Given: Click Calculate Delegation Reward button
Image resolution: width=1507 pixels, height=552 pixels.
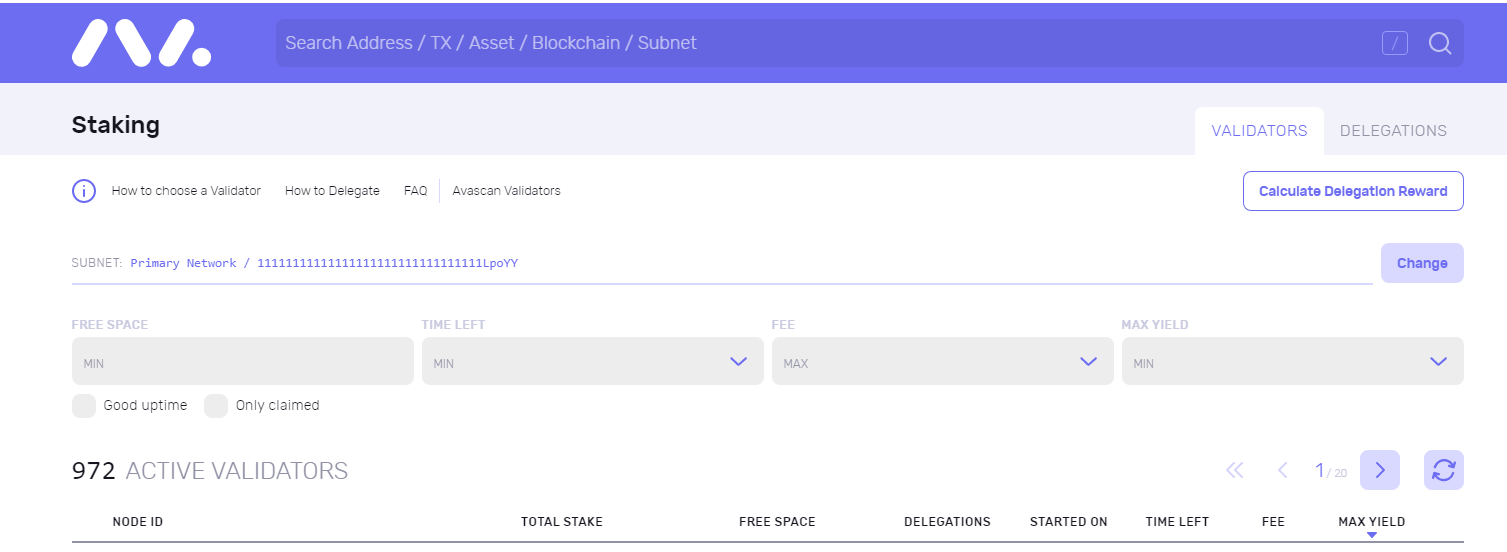Looking at the screenshot, I should 1353,191.
